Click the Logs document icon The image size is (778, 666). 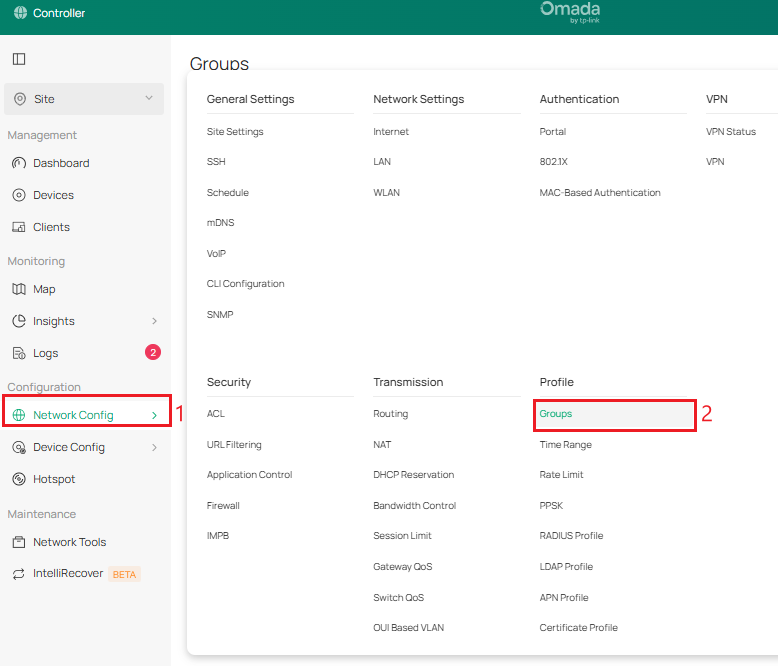click(x=19, y=353)
